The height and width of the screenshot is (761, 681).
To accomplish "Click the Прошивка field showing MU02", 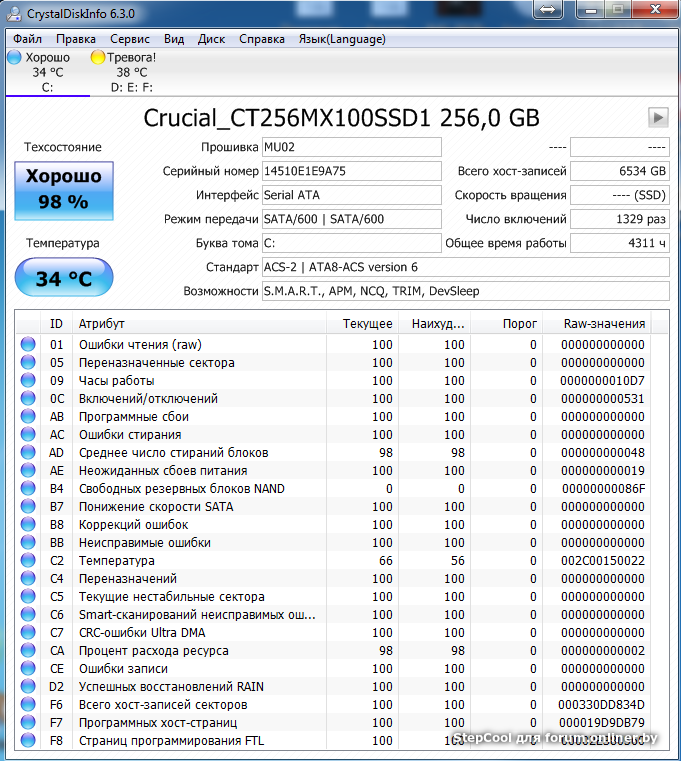I will coord(350,147).
